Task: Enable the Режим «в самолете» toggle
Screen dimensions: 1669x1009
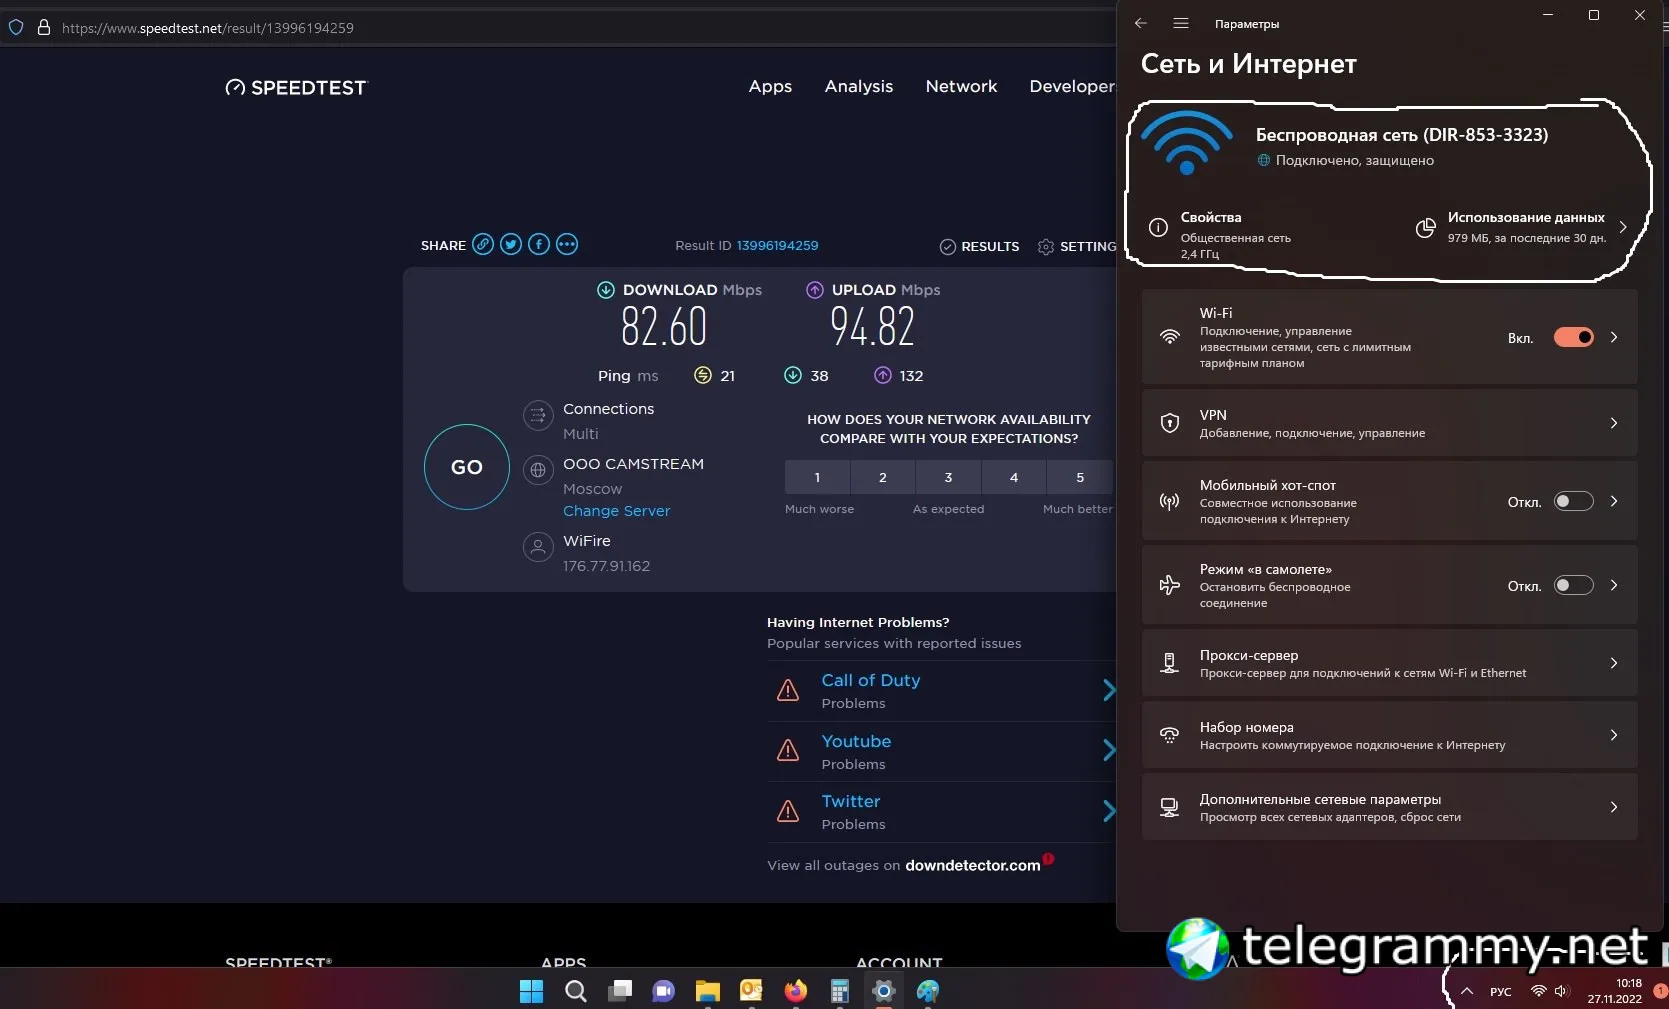Action: pos(1574,585)
